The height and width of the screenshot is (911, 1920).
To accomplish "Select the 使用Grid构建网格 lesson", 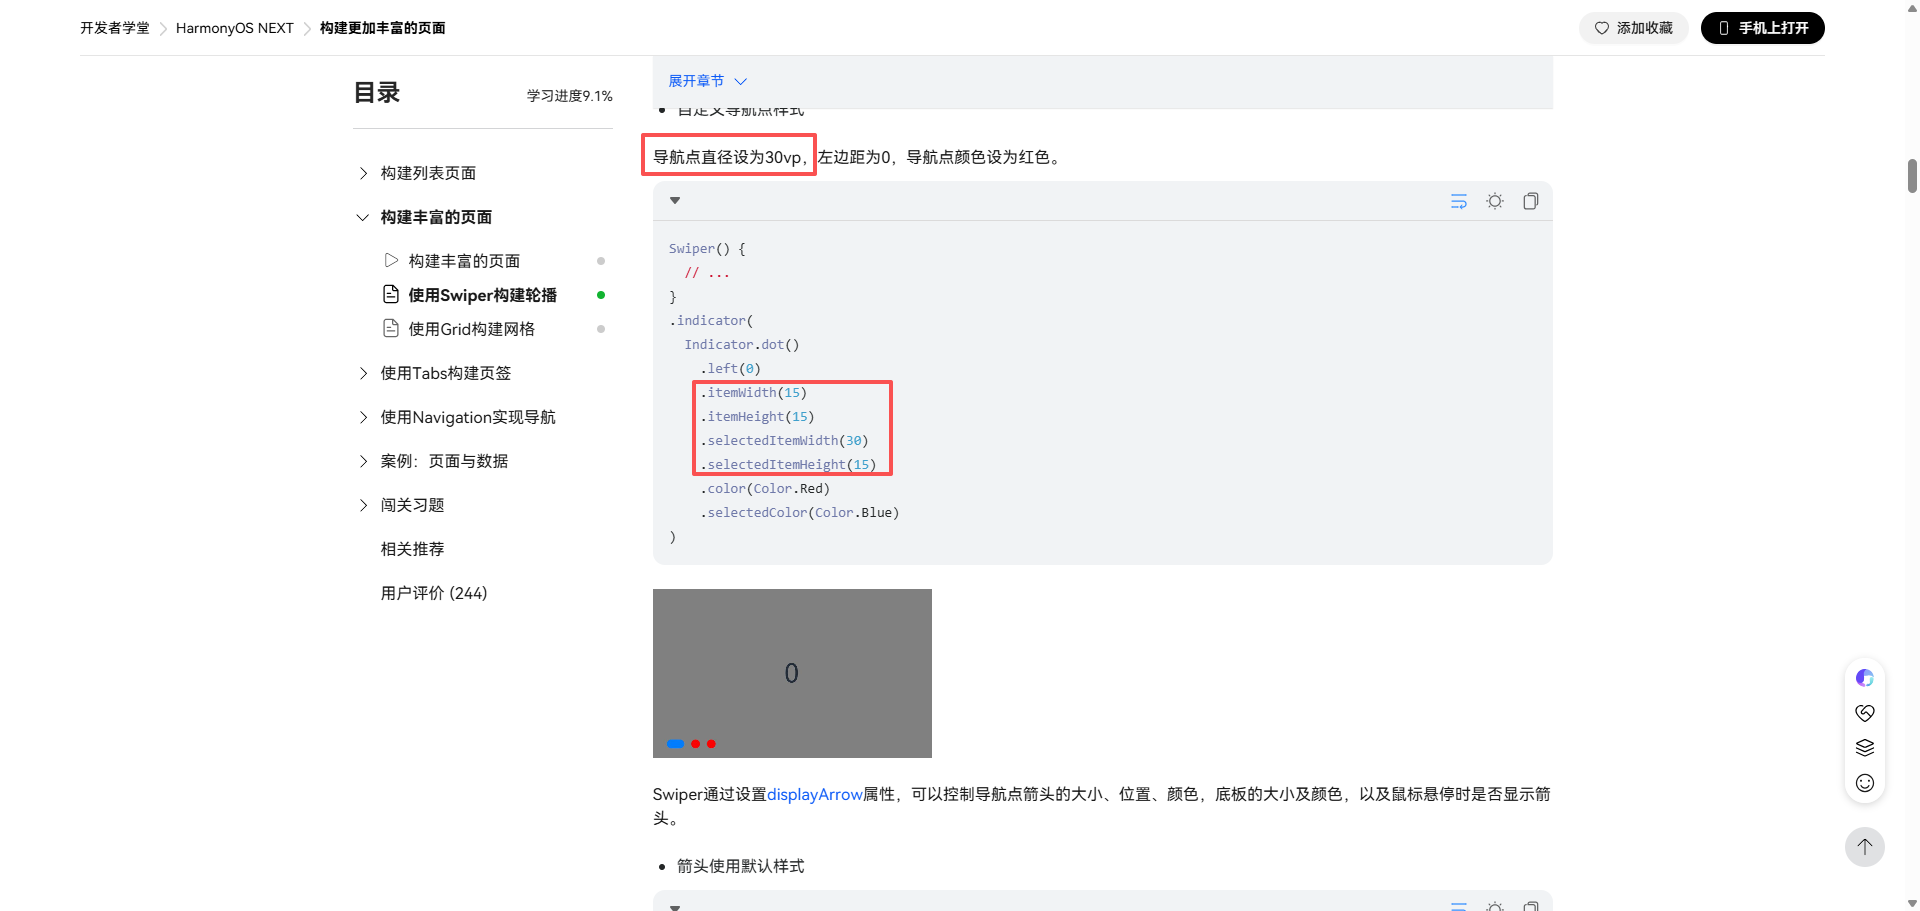I will pyautogui.click(x=471, y=329).
